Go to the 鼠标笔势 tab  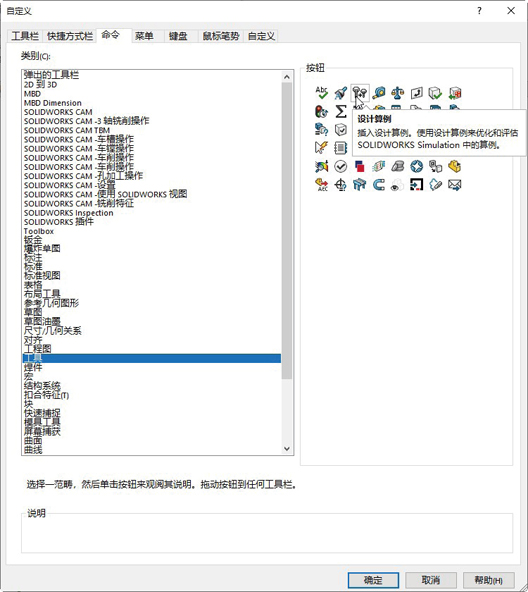221,36
